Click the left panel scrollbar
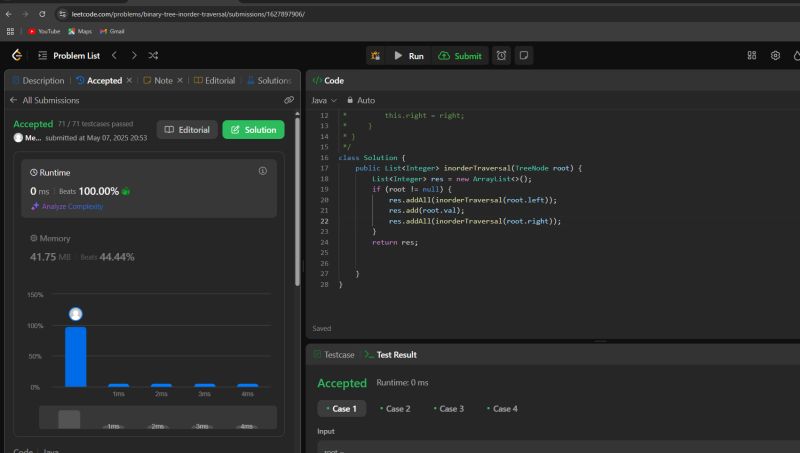This screenshot has width=800, height=453. pos(297,202)
